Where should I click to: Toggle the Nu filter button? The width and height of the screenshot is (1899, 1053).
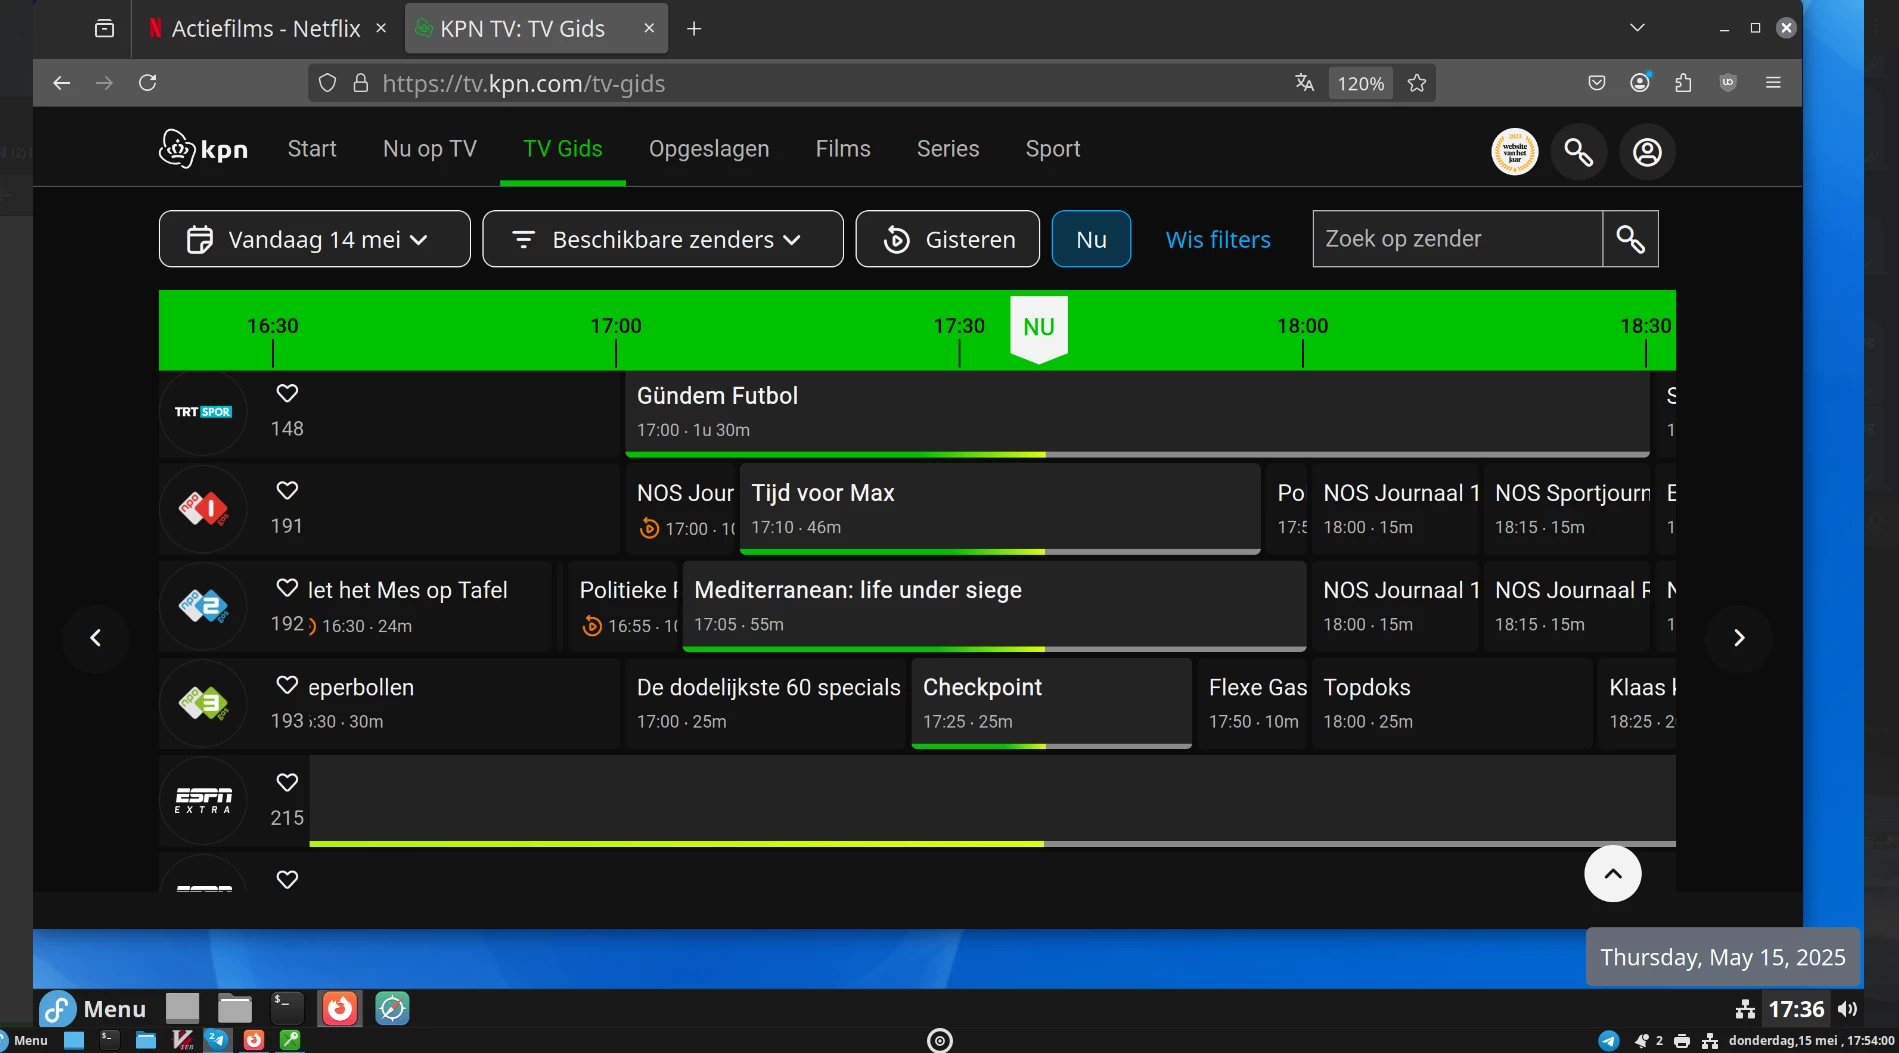(x=1091, y=239)
